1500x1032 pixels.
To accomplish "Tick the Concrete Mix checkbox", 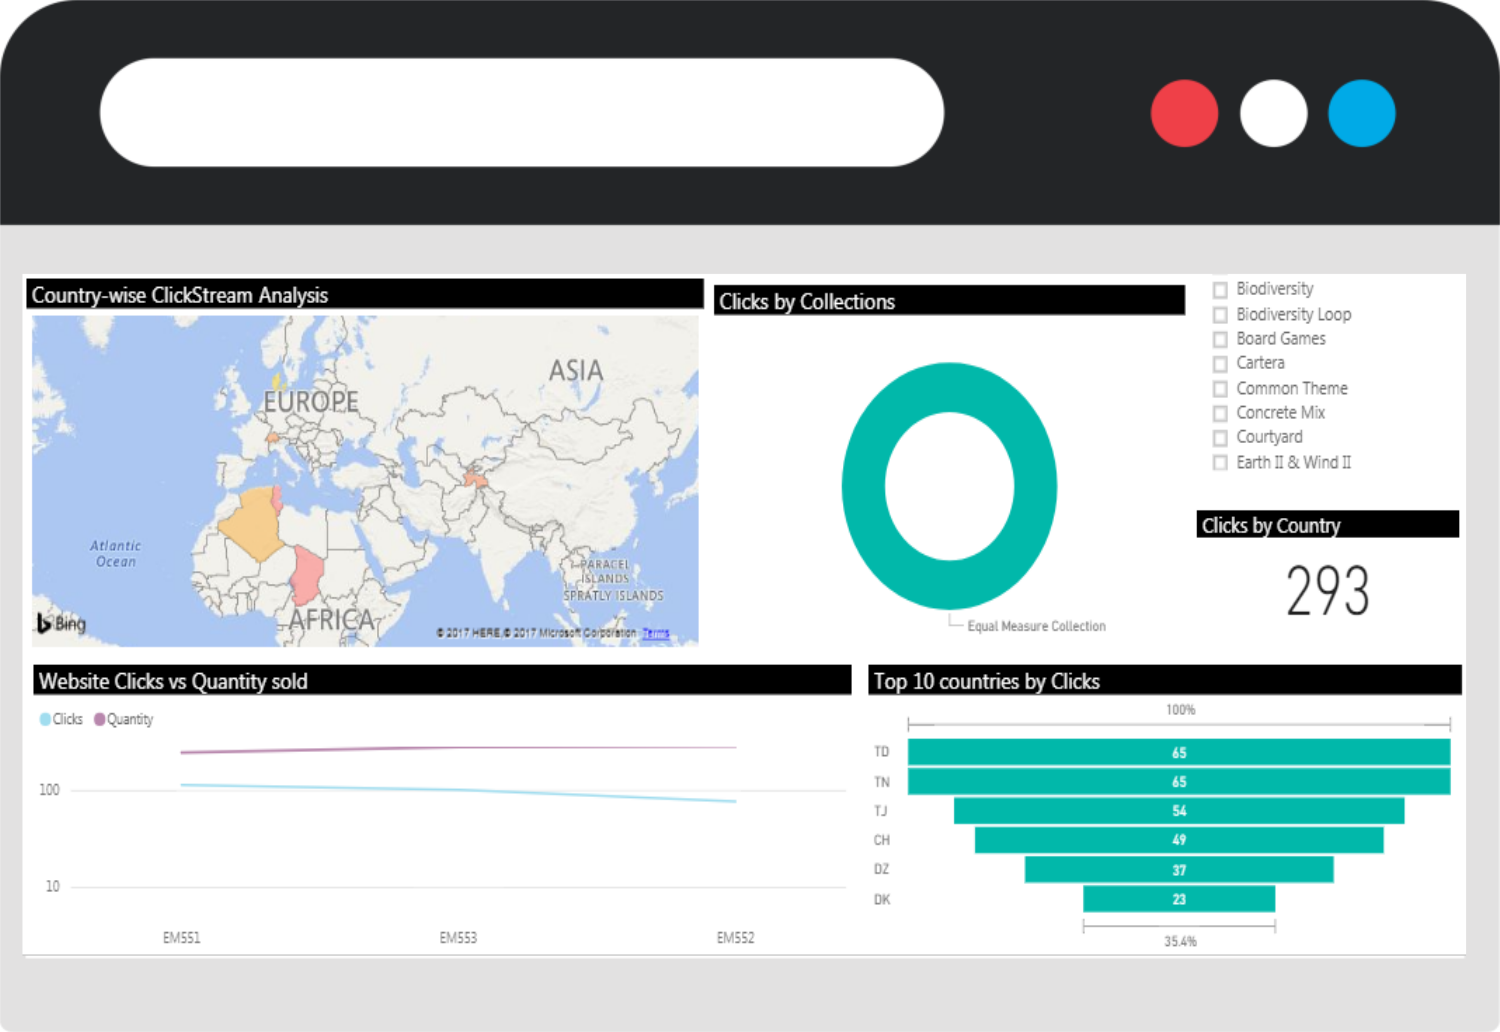I will pyautogui.click(x=1220, y=413).
